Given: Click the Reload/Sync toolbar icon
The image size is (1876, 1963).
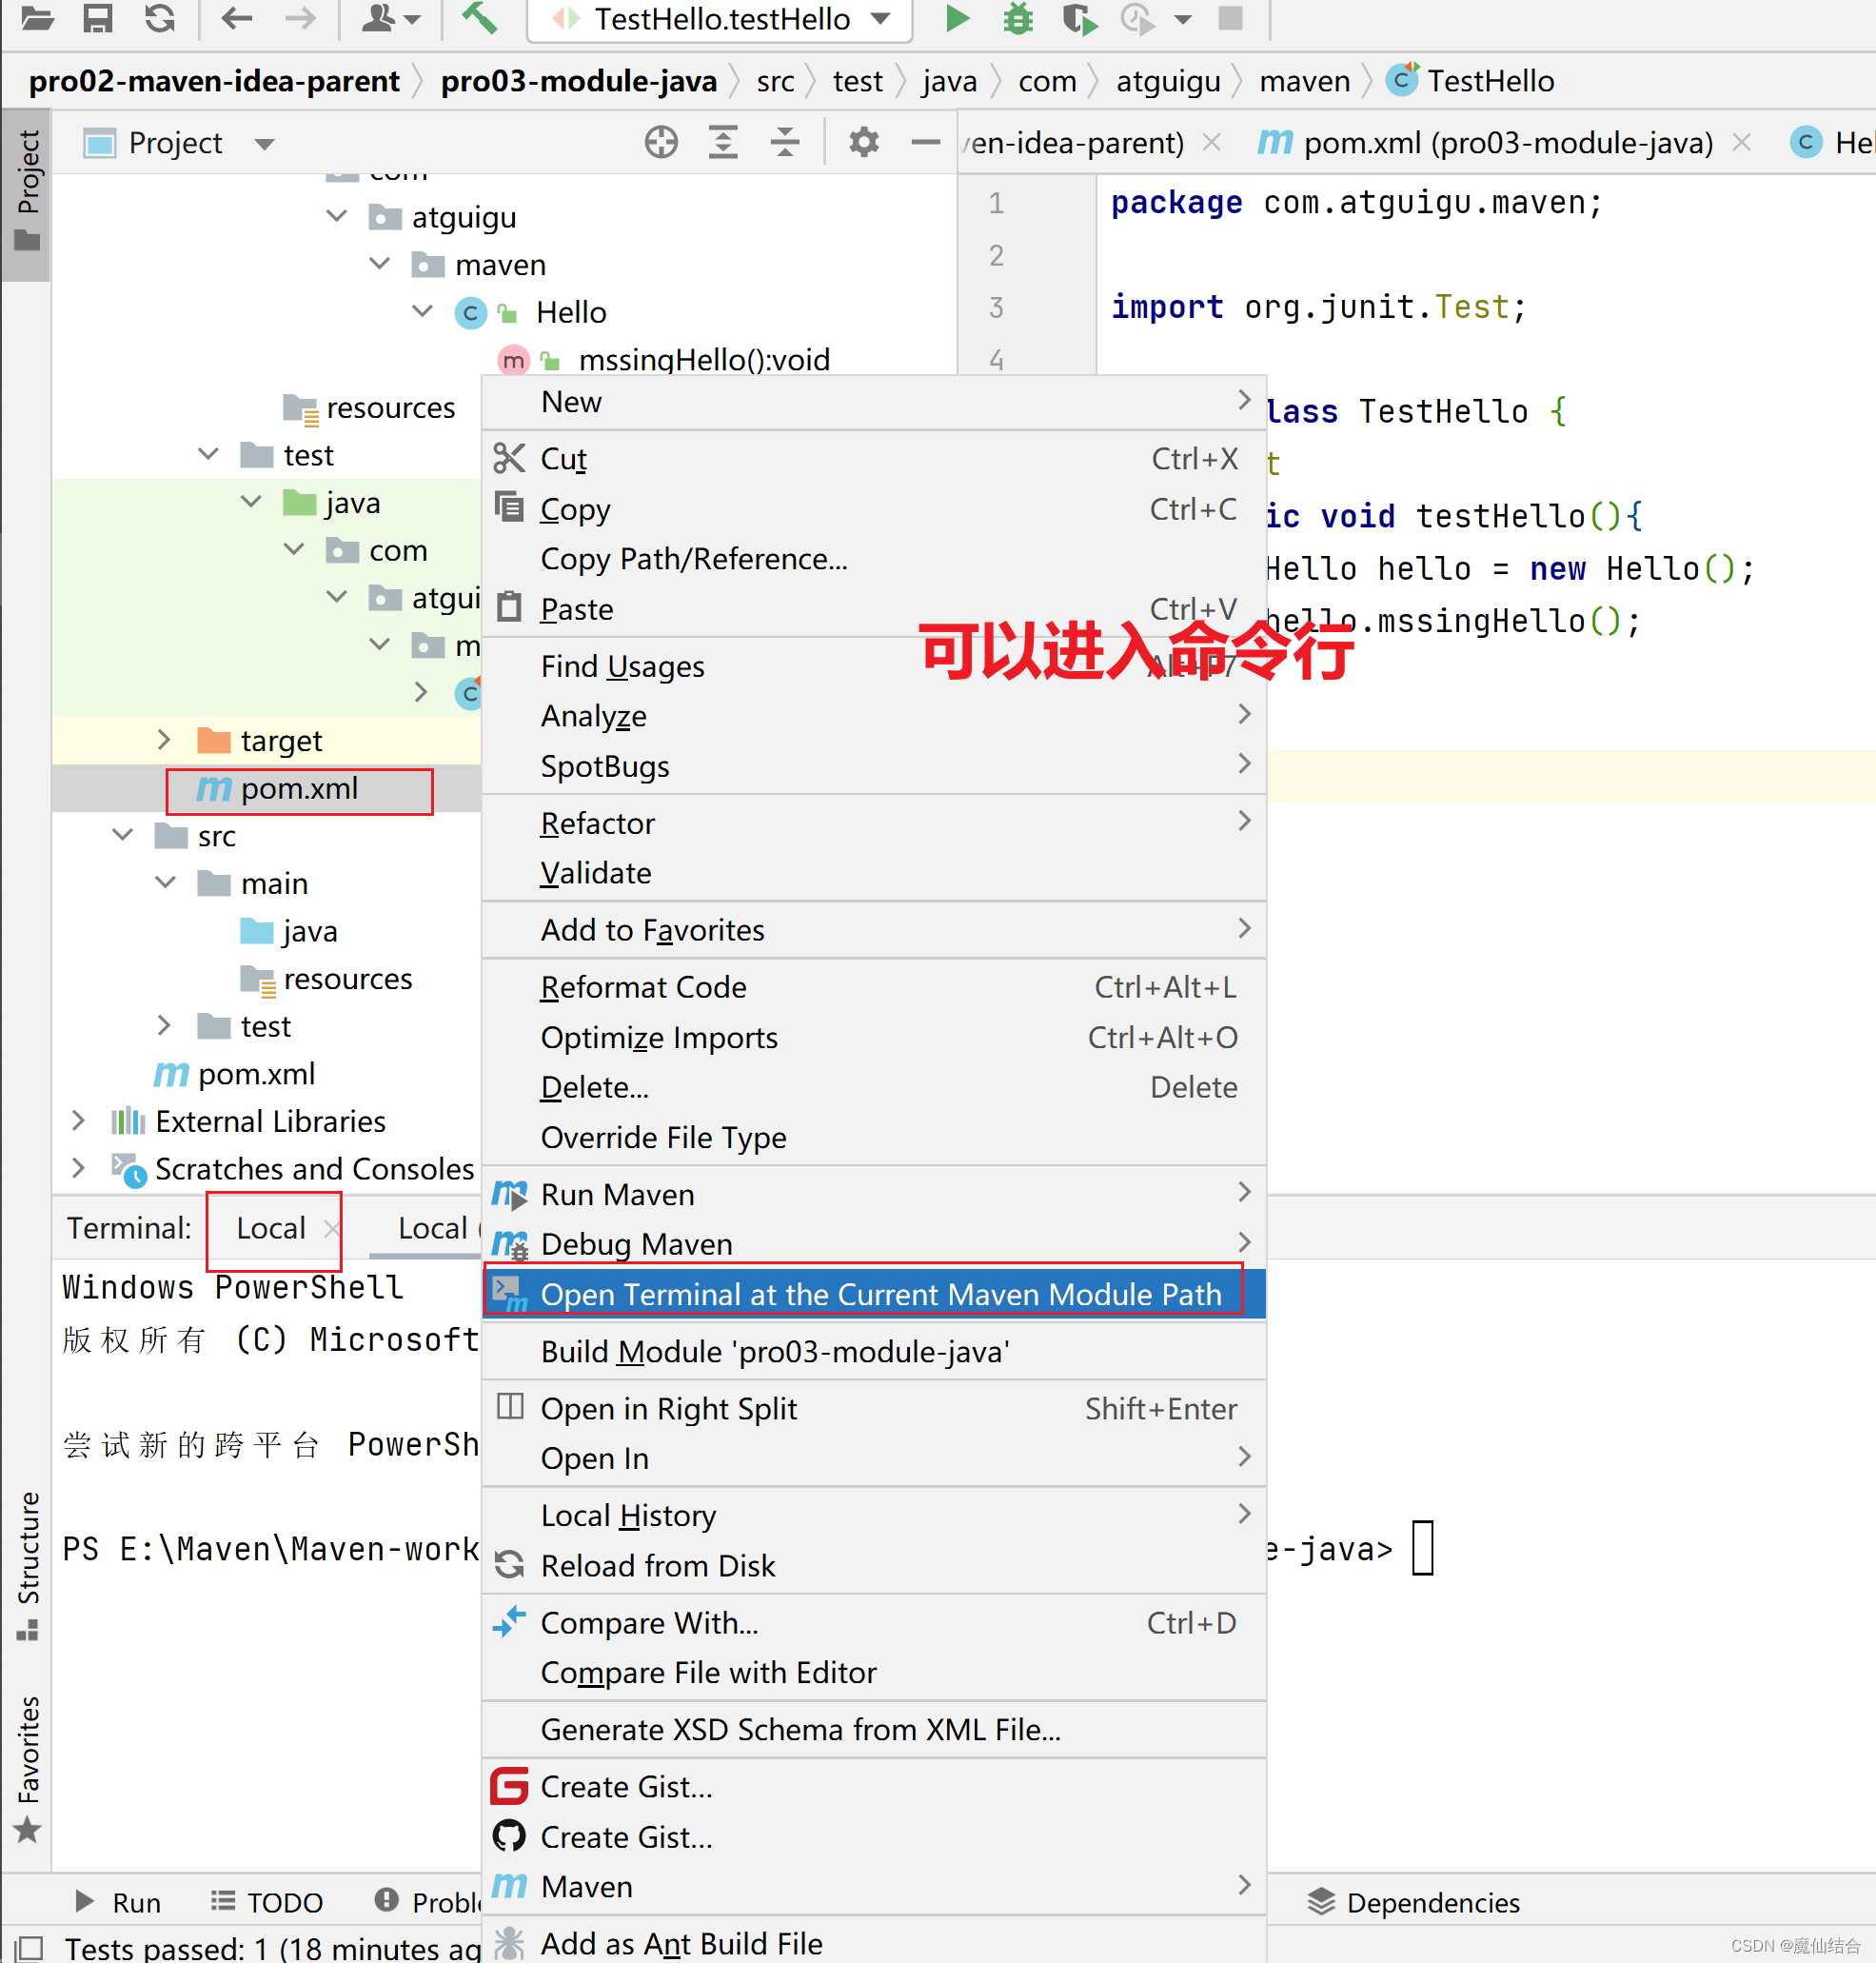Looking at the screenshot, I should tap(160, 18).
